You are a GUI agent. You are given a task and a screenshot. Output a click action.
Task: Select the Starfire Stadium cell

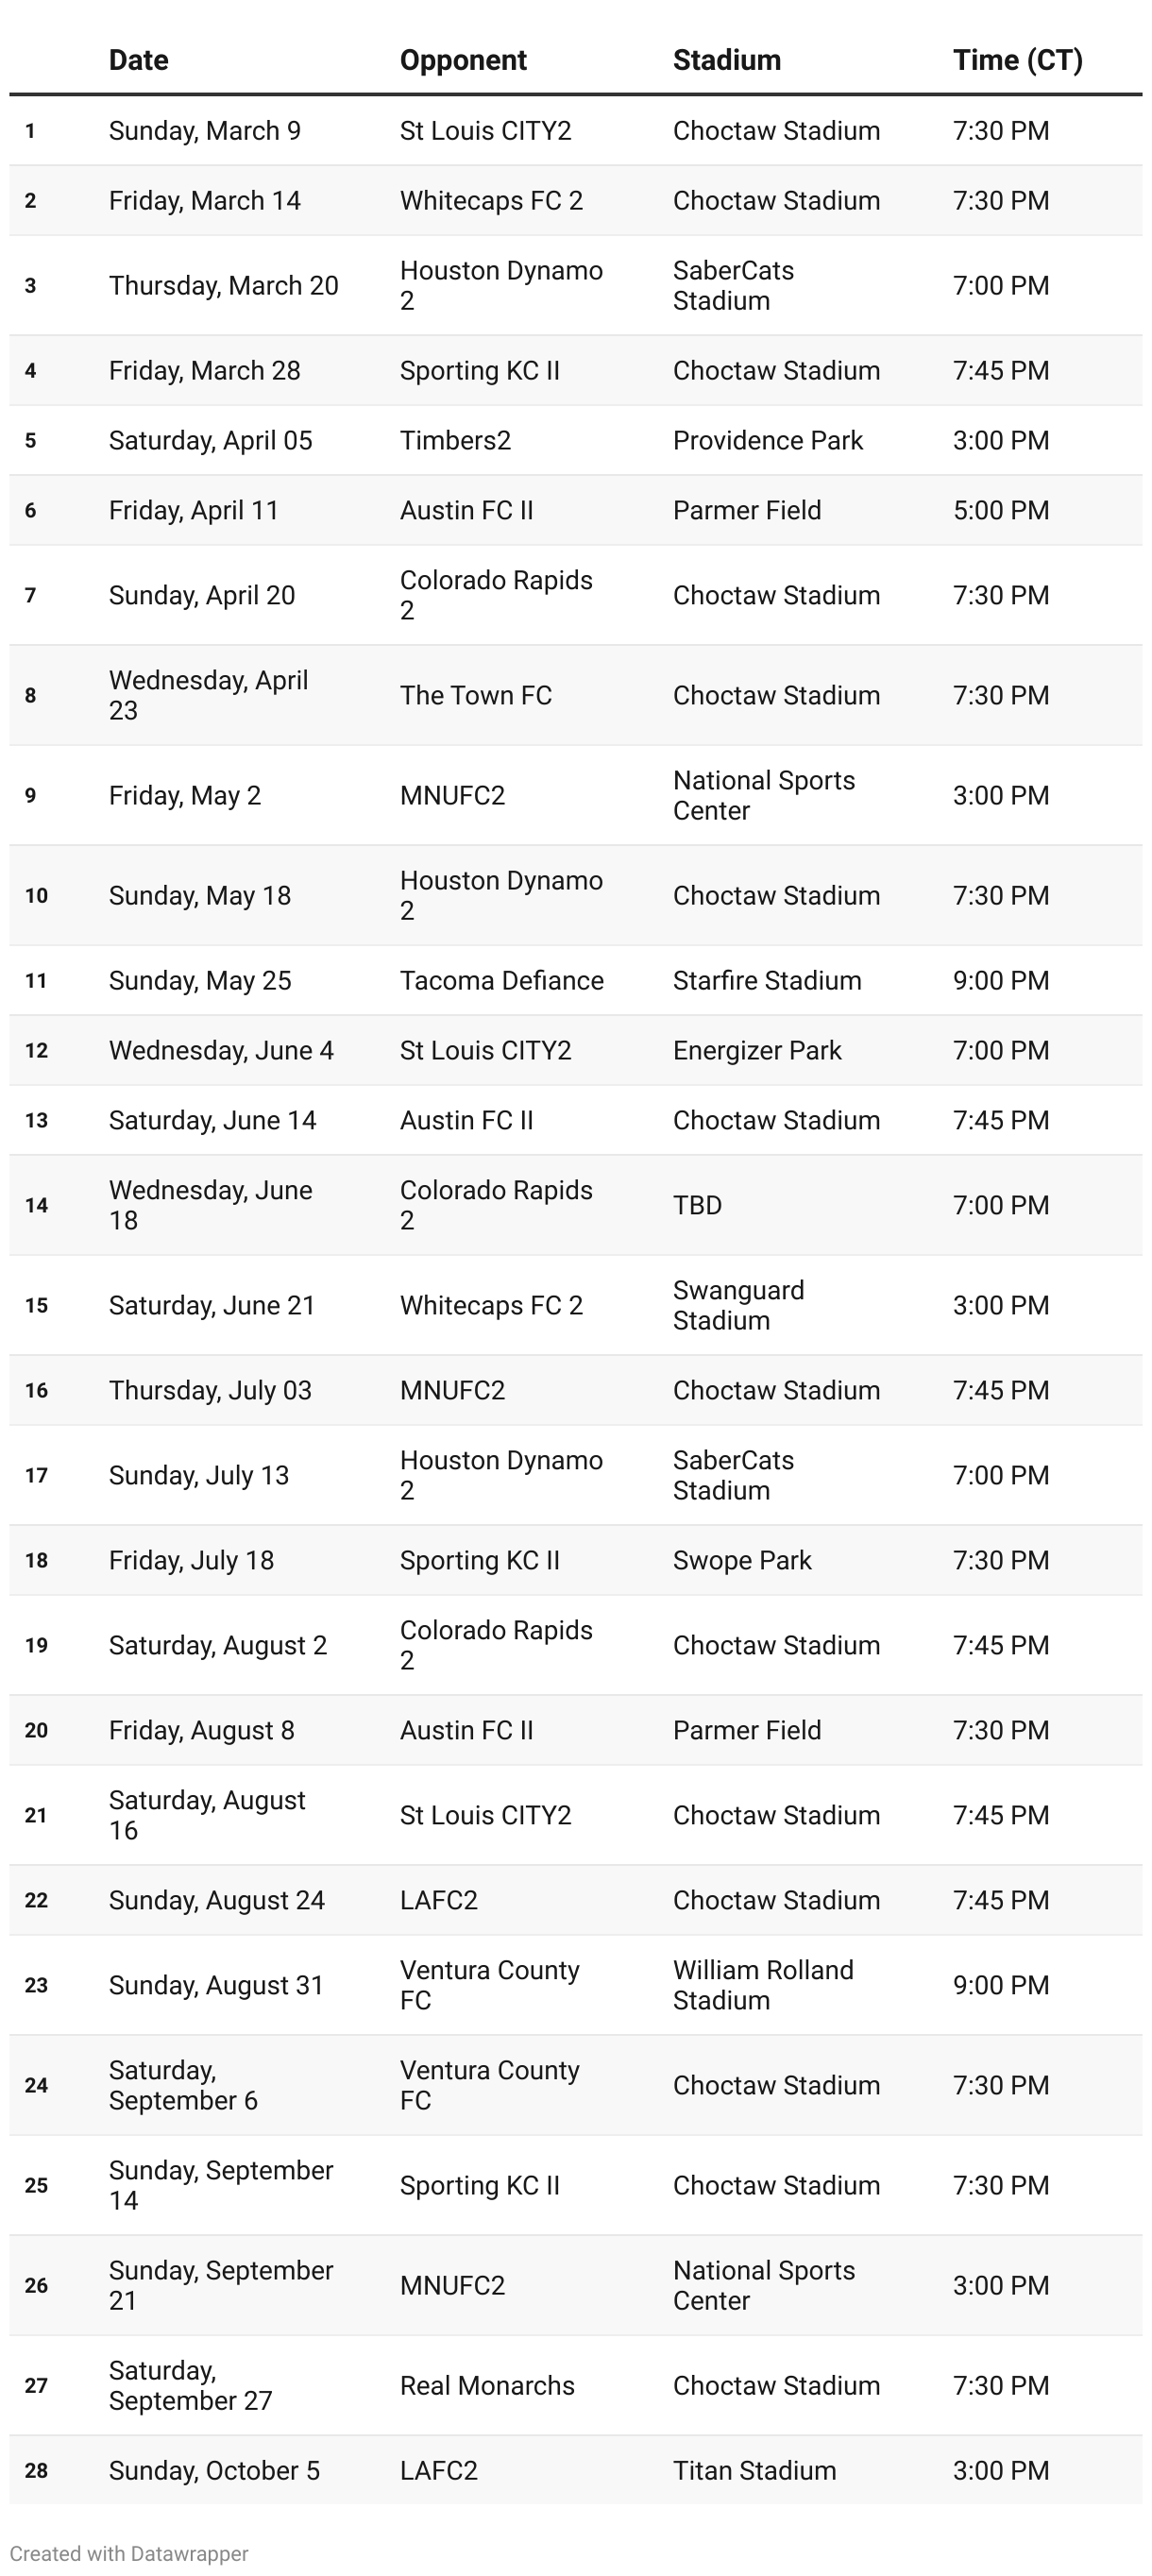pyautogui.click(x=767, y=980)
